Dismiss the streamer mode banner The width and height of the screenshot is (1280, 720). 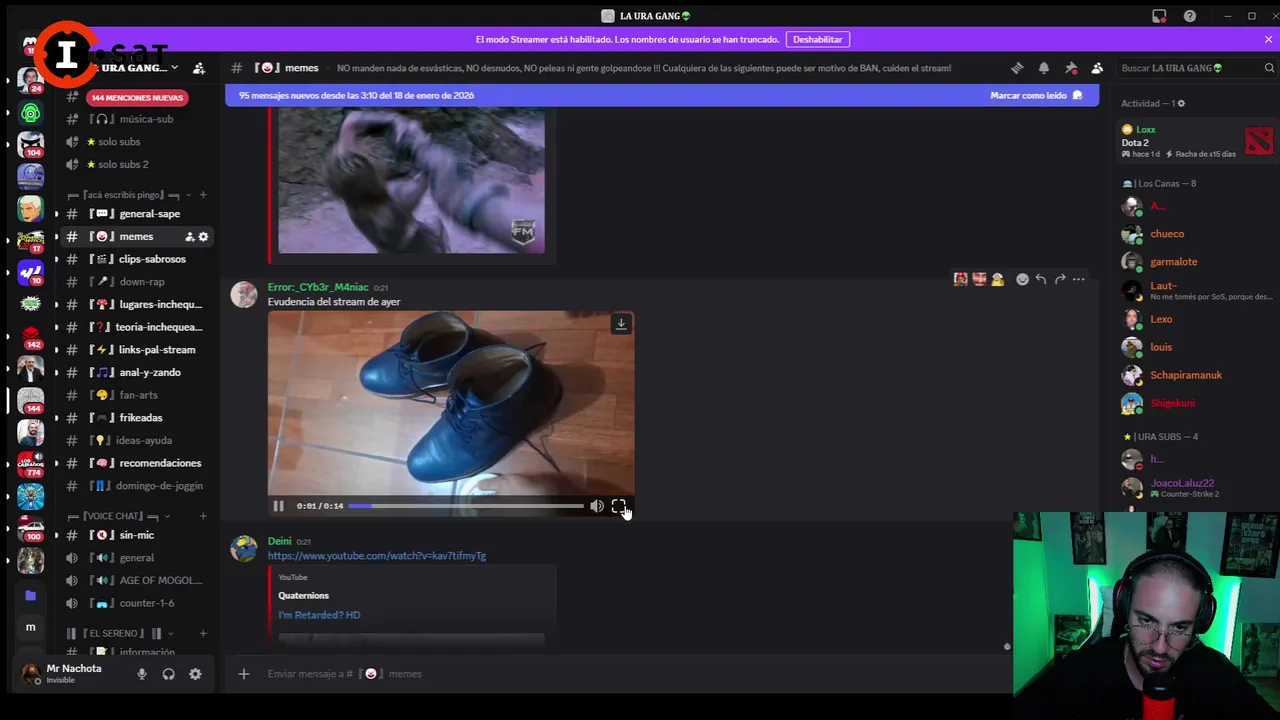[1268, 39]
